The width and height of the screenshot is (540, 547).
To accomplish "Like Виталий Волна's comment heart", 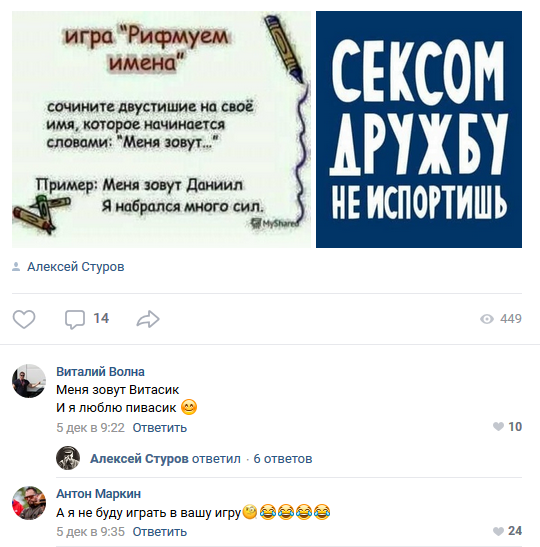I will tap(498, 426).
